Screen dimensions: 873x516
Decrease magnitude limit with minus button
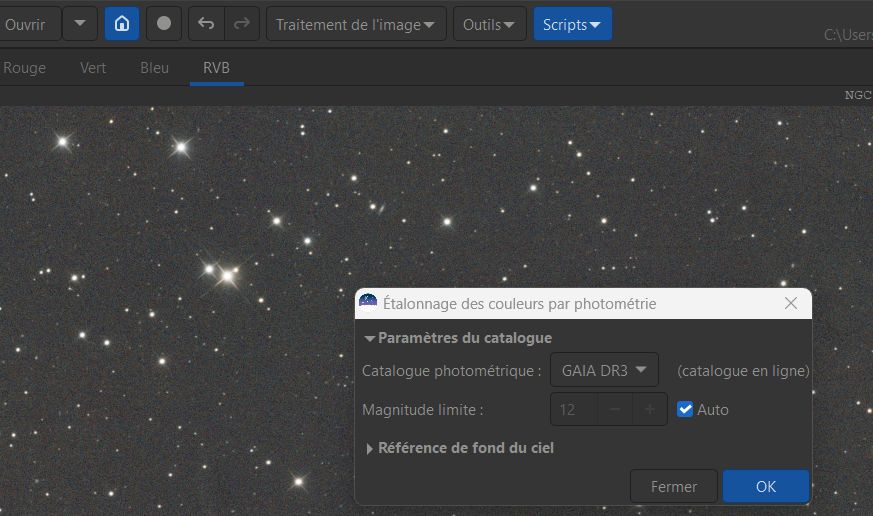(x=615, y=410)
